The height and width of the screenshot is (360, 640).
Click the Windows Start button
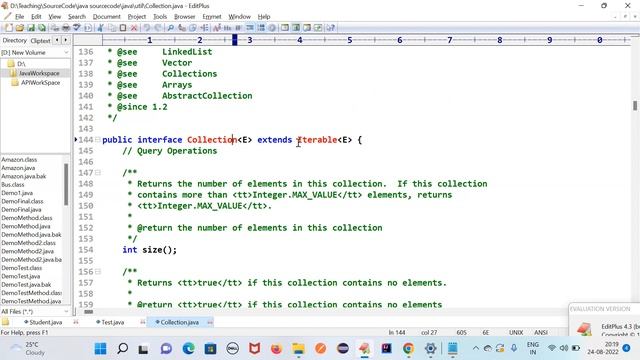click(100, 348)
